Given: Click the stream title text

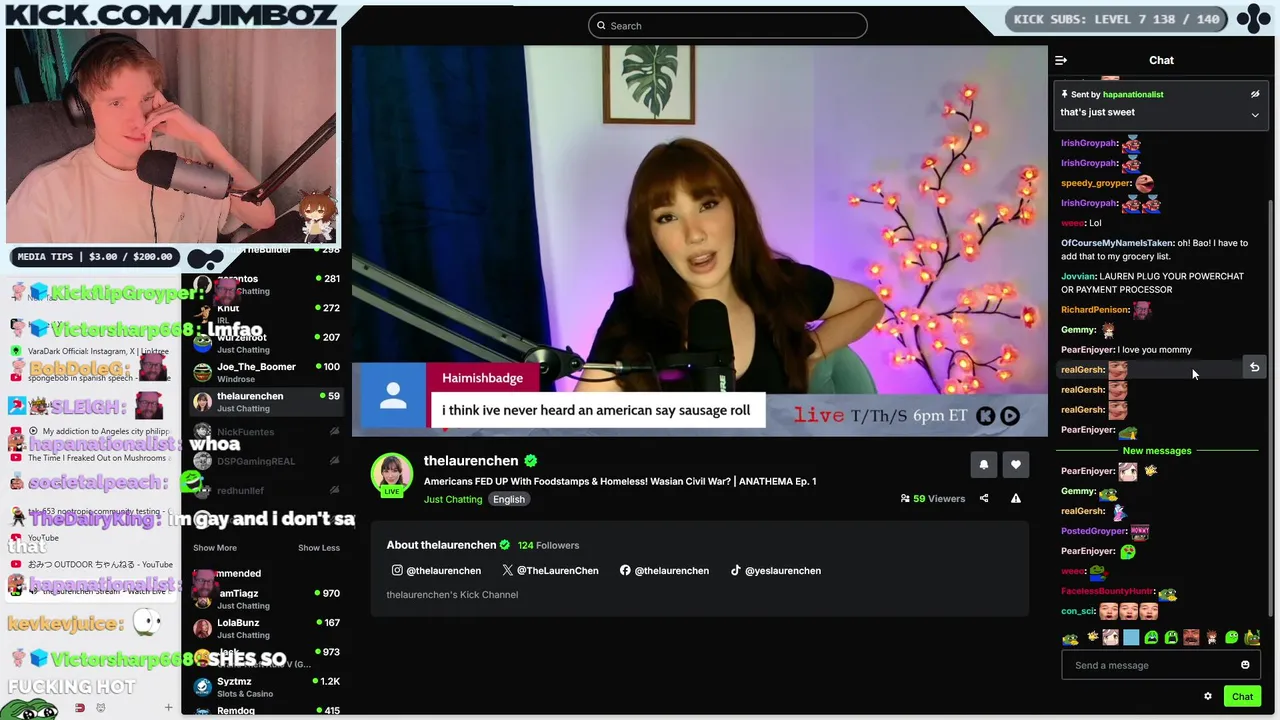Looking at the screenshot, I should coord(620,481).
